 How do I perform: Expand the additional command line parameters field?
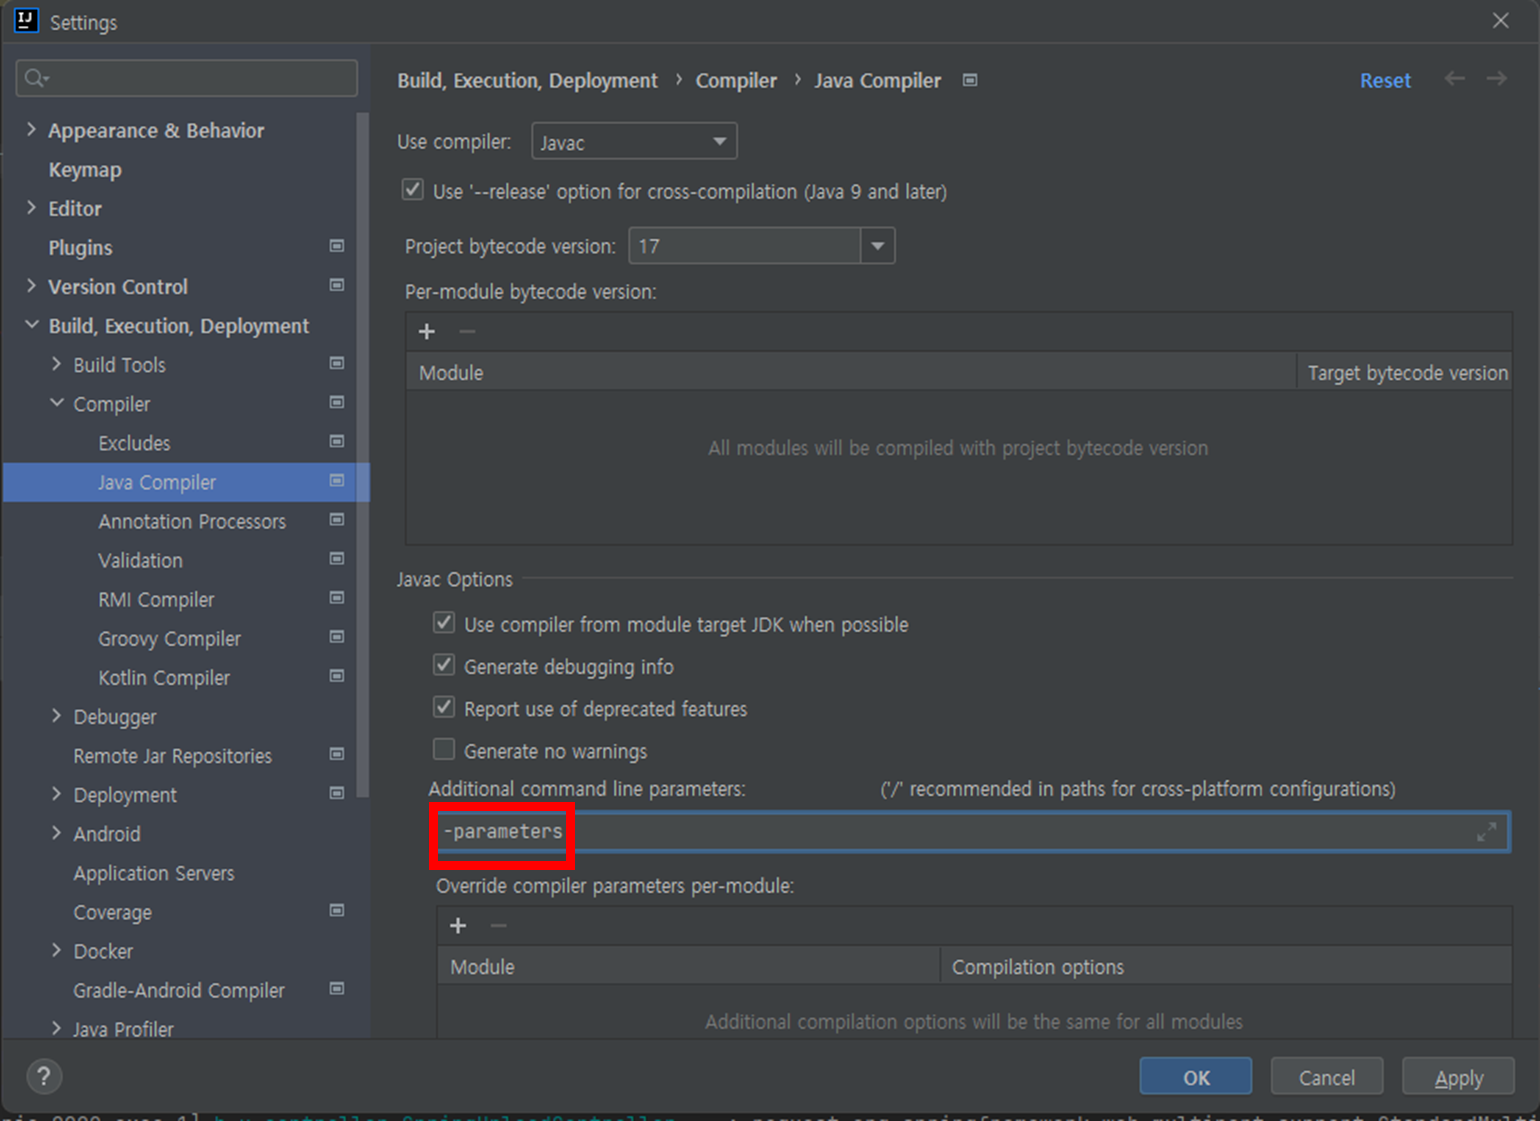pos(1487,832)
